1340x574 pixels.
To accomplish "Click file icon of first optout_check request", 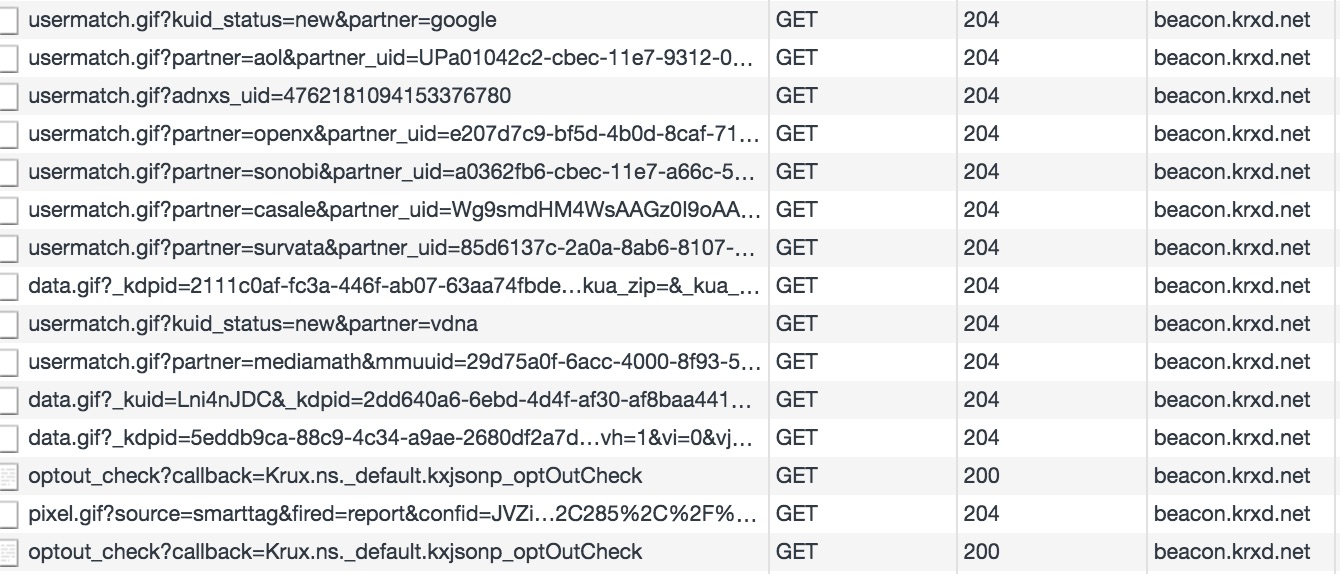I will (x=8, y=476).
